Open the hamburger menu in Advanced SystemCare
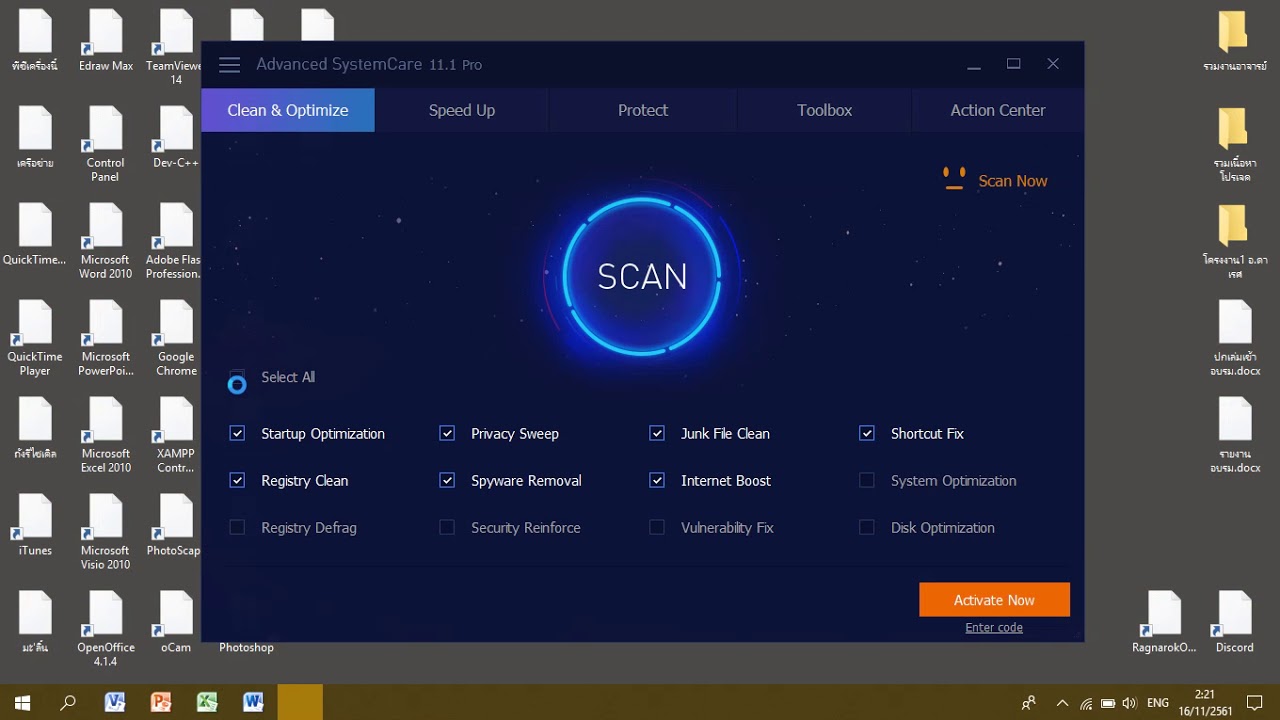 229,65
